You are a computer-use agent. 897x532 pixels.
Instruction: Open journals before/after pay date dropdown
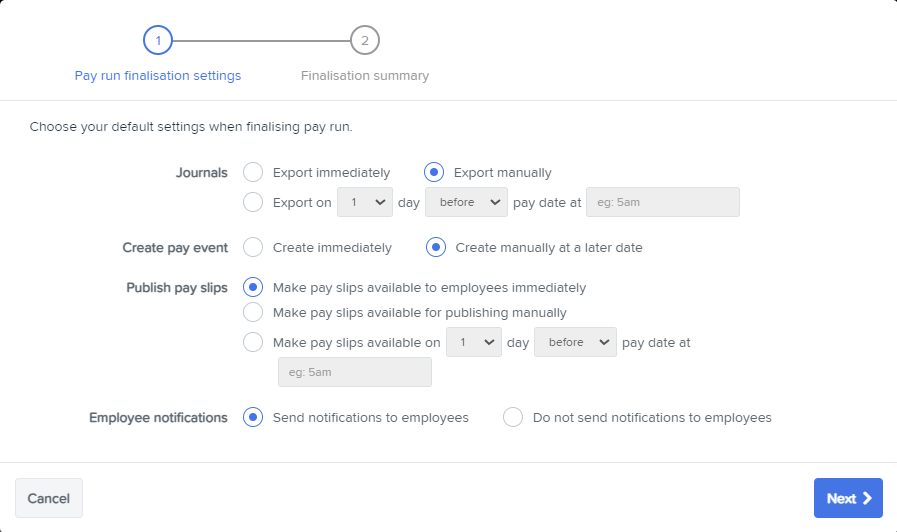[x=466, y=202]
